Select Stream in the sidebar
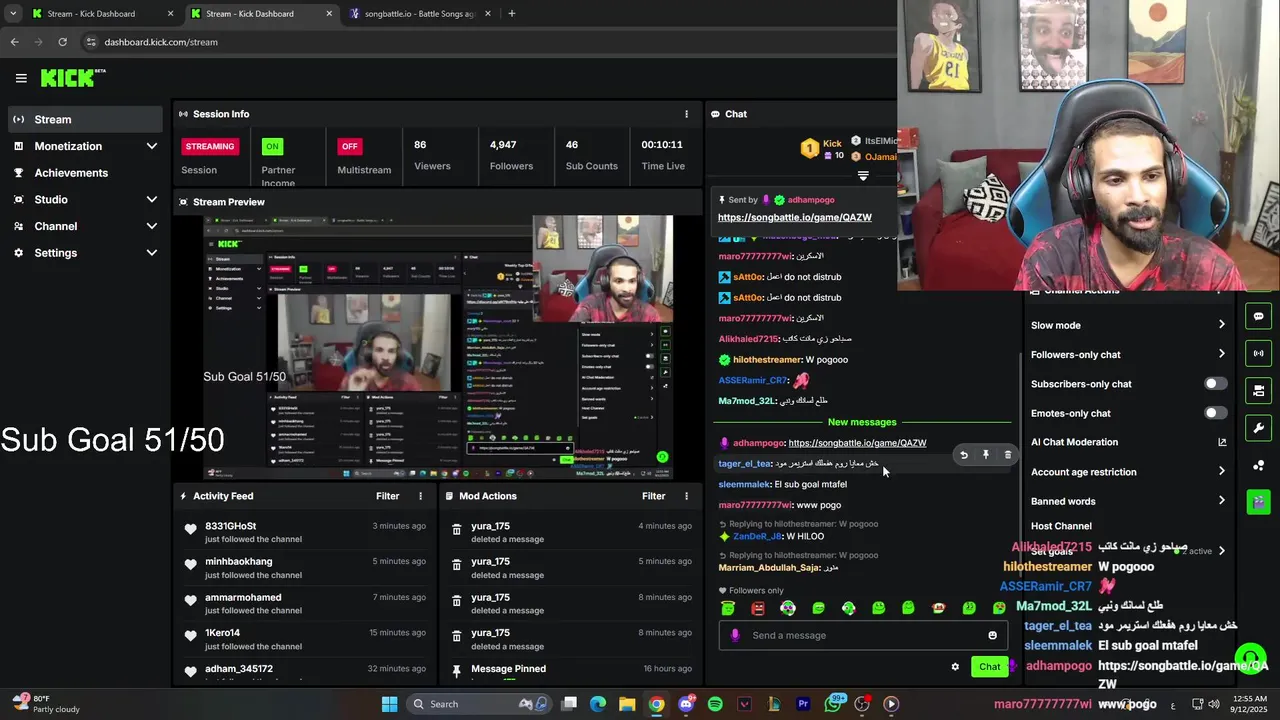Screen dimensions: 1280x720 [84, 119]
